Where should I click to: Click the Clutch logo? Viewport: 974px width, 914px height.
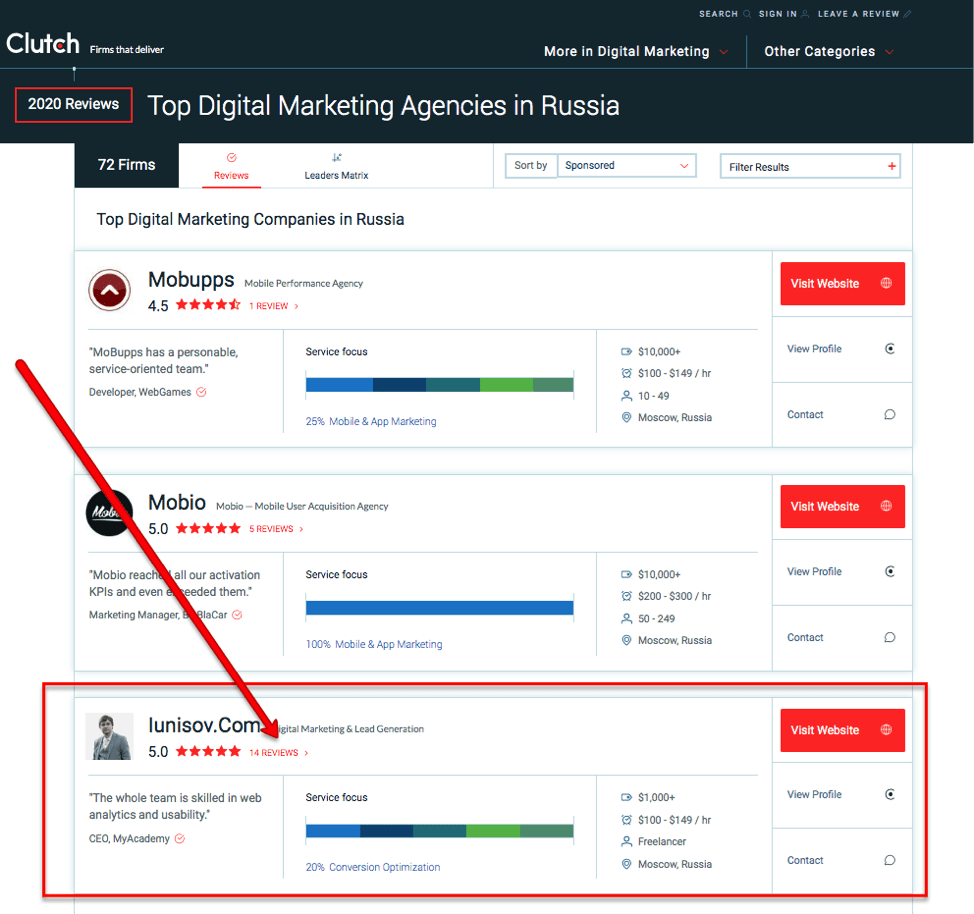click(43, 43)
